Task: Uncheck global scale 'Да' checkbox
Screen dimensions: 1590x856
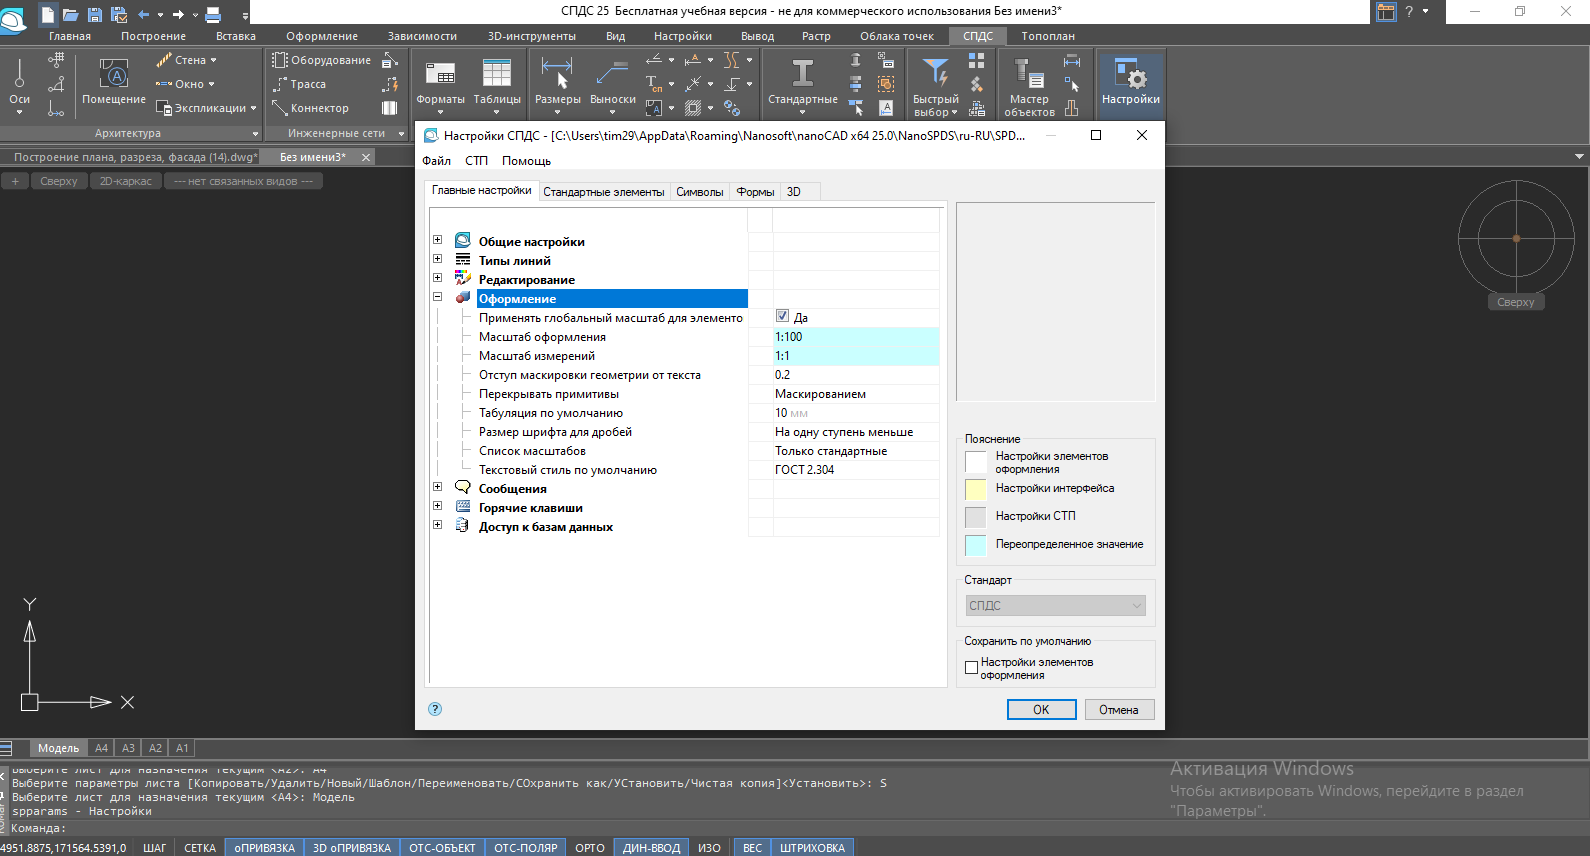Action: (783, 317)
